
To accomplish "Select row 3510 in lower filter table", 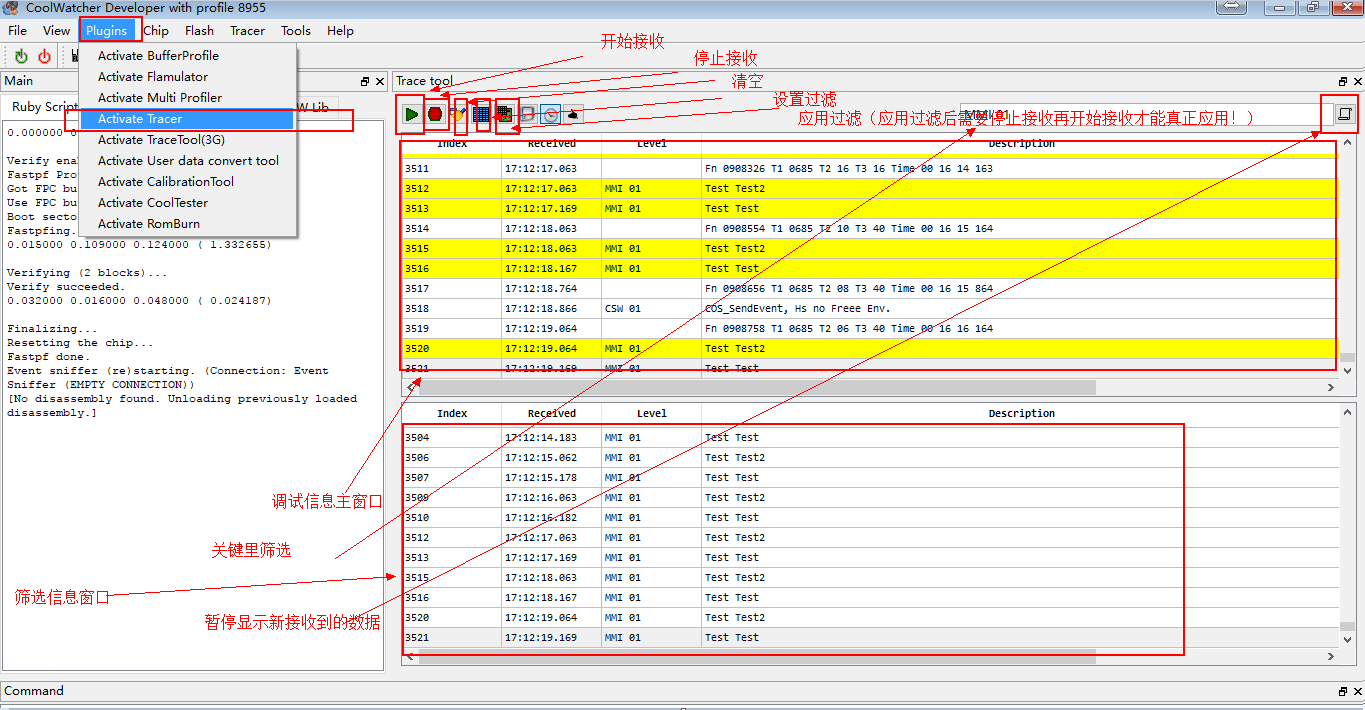I will pos(870,517).
